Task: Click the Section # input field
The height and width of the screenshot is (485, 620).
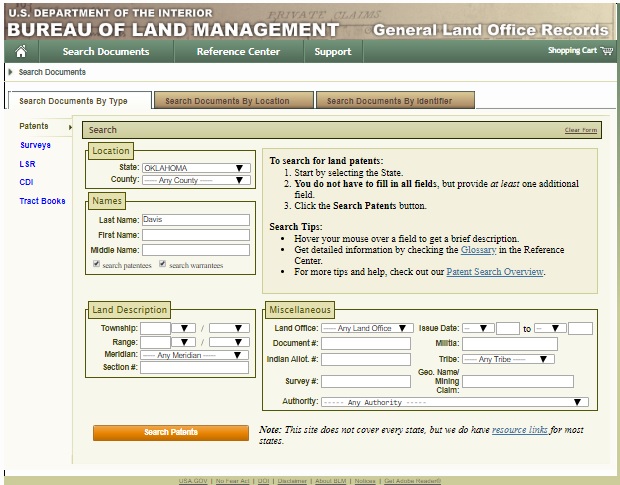Action: click(x=194, y=368)
